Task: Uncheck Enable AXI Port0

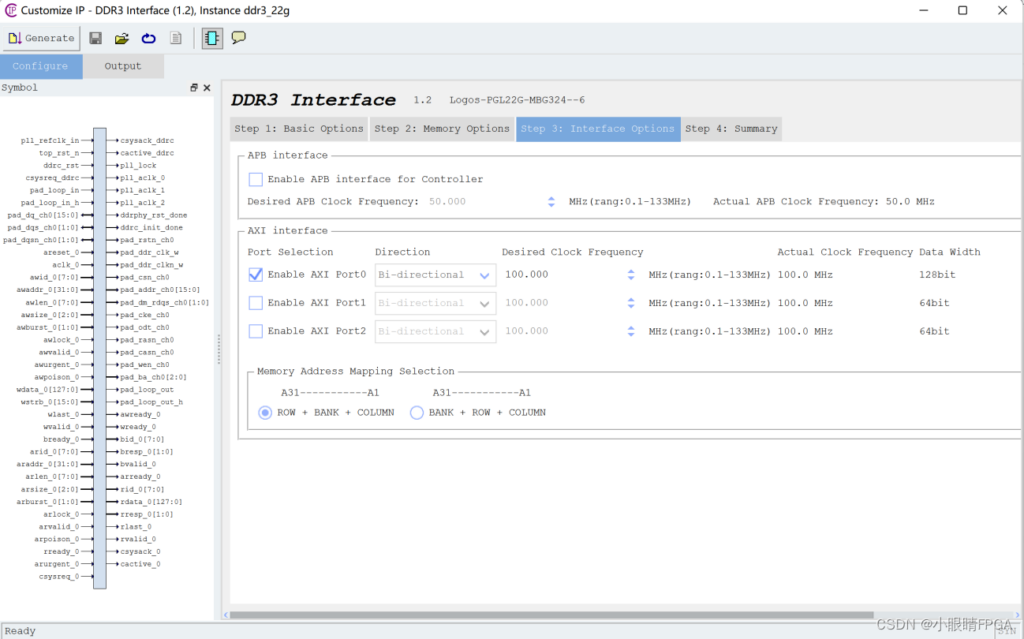Action: (256, 274)
